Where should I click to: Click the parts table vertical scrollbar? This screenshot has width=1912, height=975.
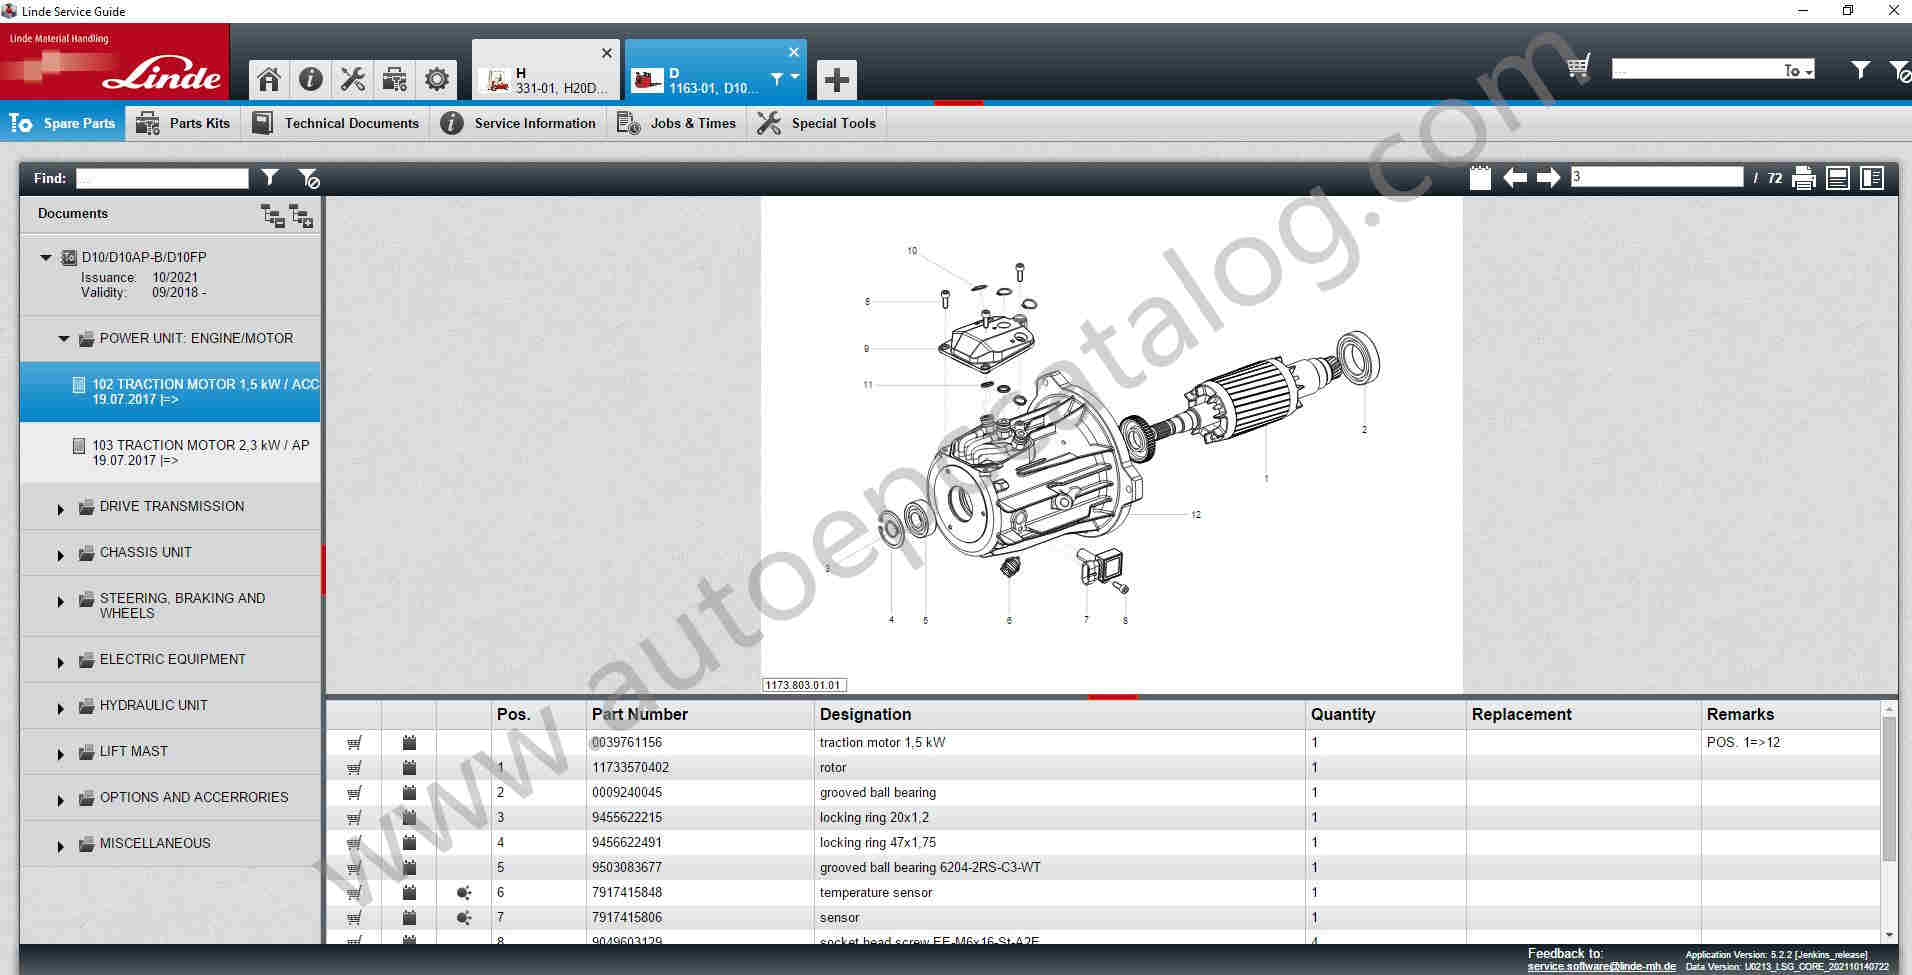coord(1888,790)
